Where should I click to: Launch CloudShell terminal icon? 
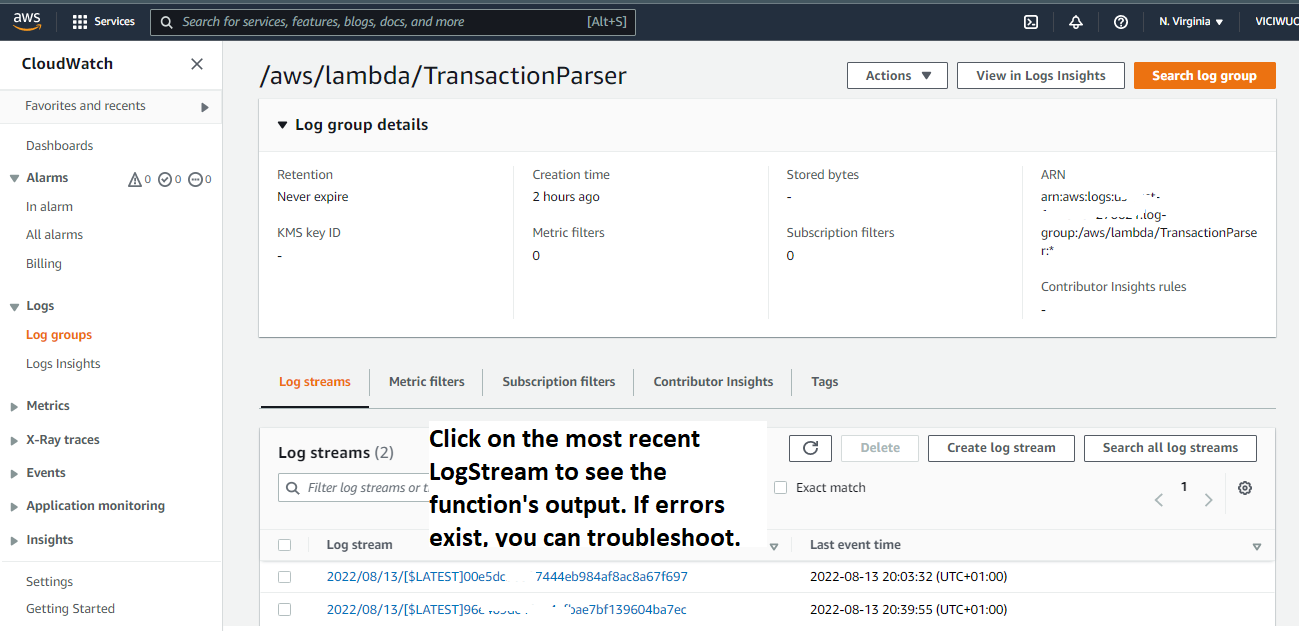pos(1031,22)
